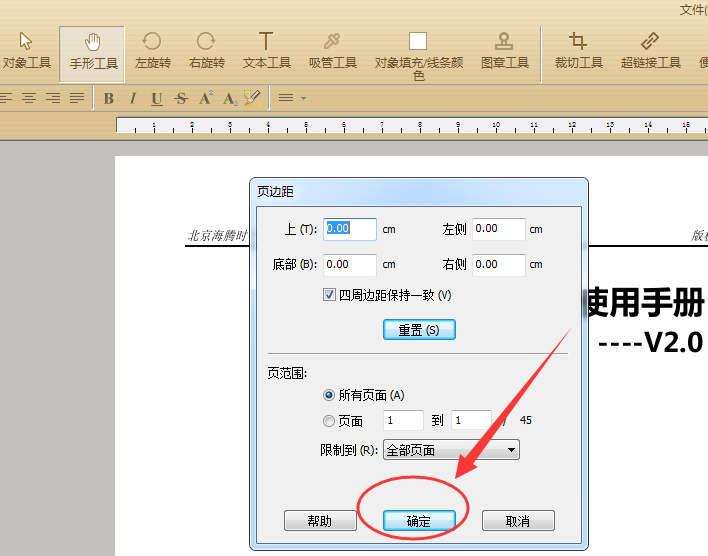Activate the 手形工具 hand tool

92,53
